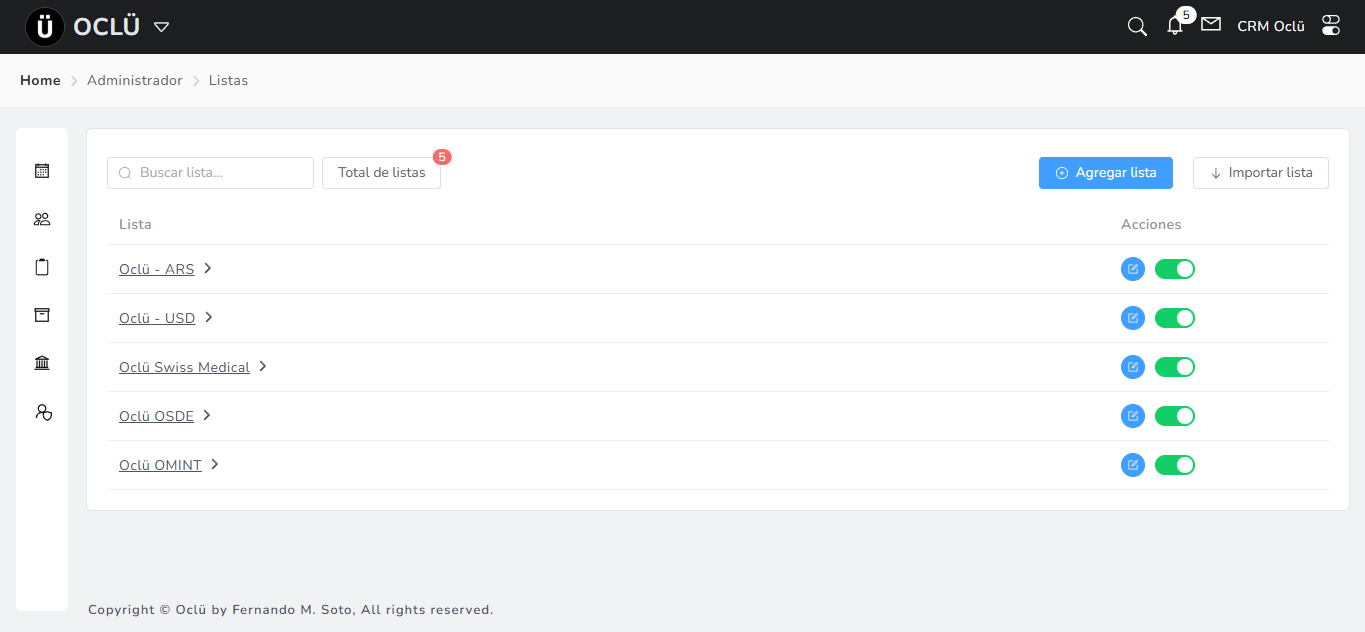Screen dimensions: 1365x632
Task: Disable the Oclü Swiss Medical list toggle
Action: pos(1175,367)
